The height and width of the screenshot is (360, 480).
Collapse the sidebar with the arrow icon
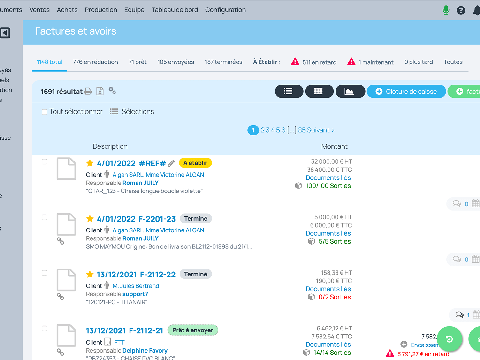point(5,33)
